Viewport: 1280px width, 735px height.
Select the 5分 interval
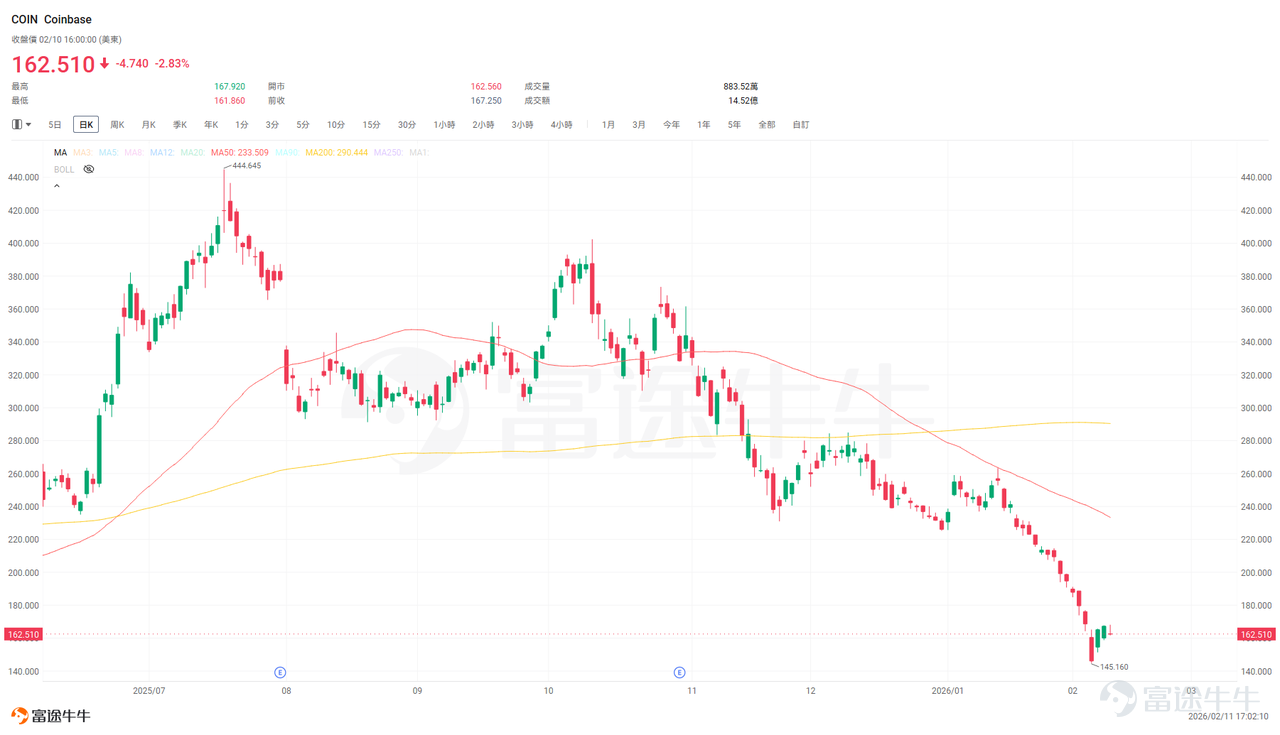[x=303, y=125]
